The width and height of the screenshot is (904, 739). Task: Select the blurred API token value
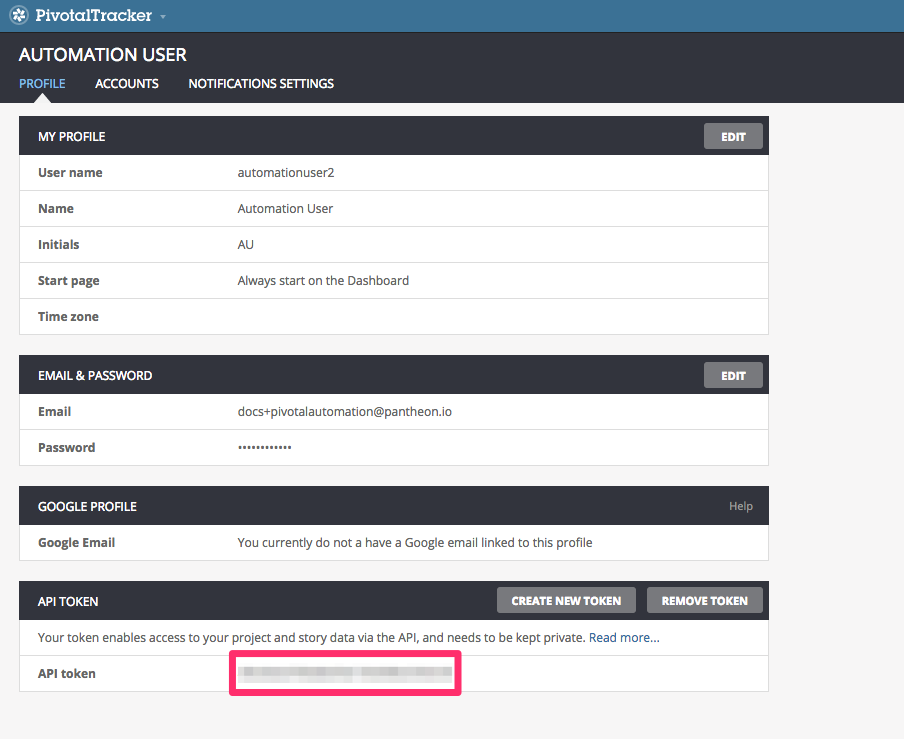[345, 674]
